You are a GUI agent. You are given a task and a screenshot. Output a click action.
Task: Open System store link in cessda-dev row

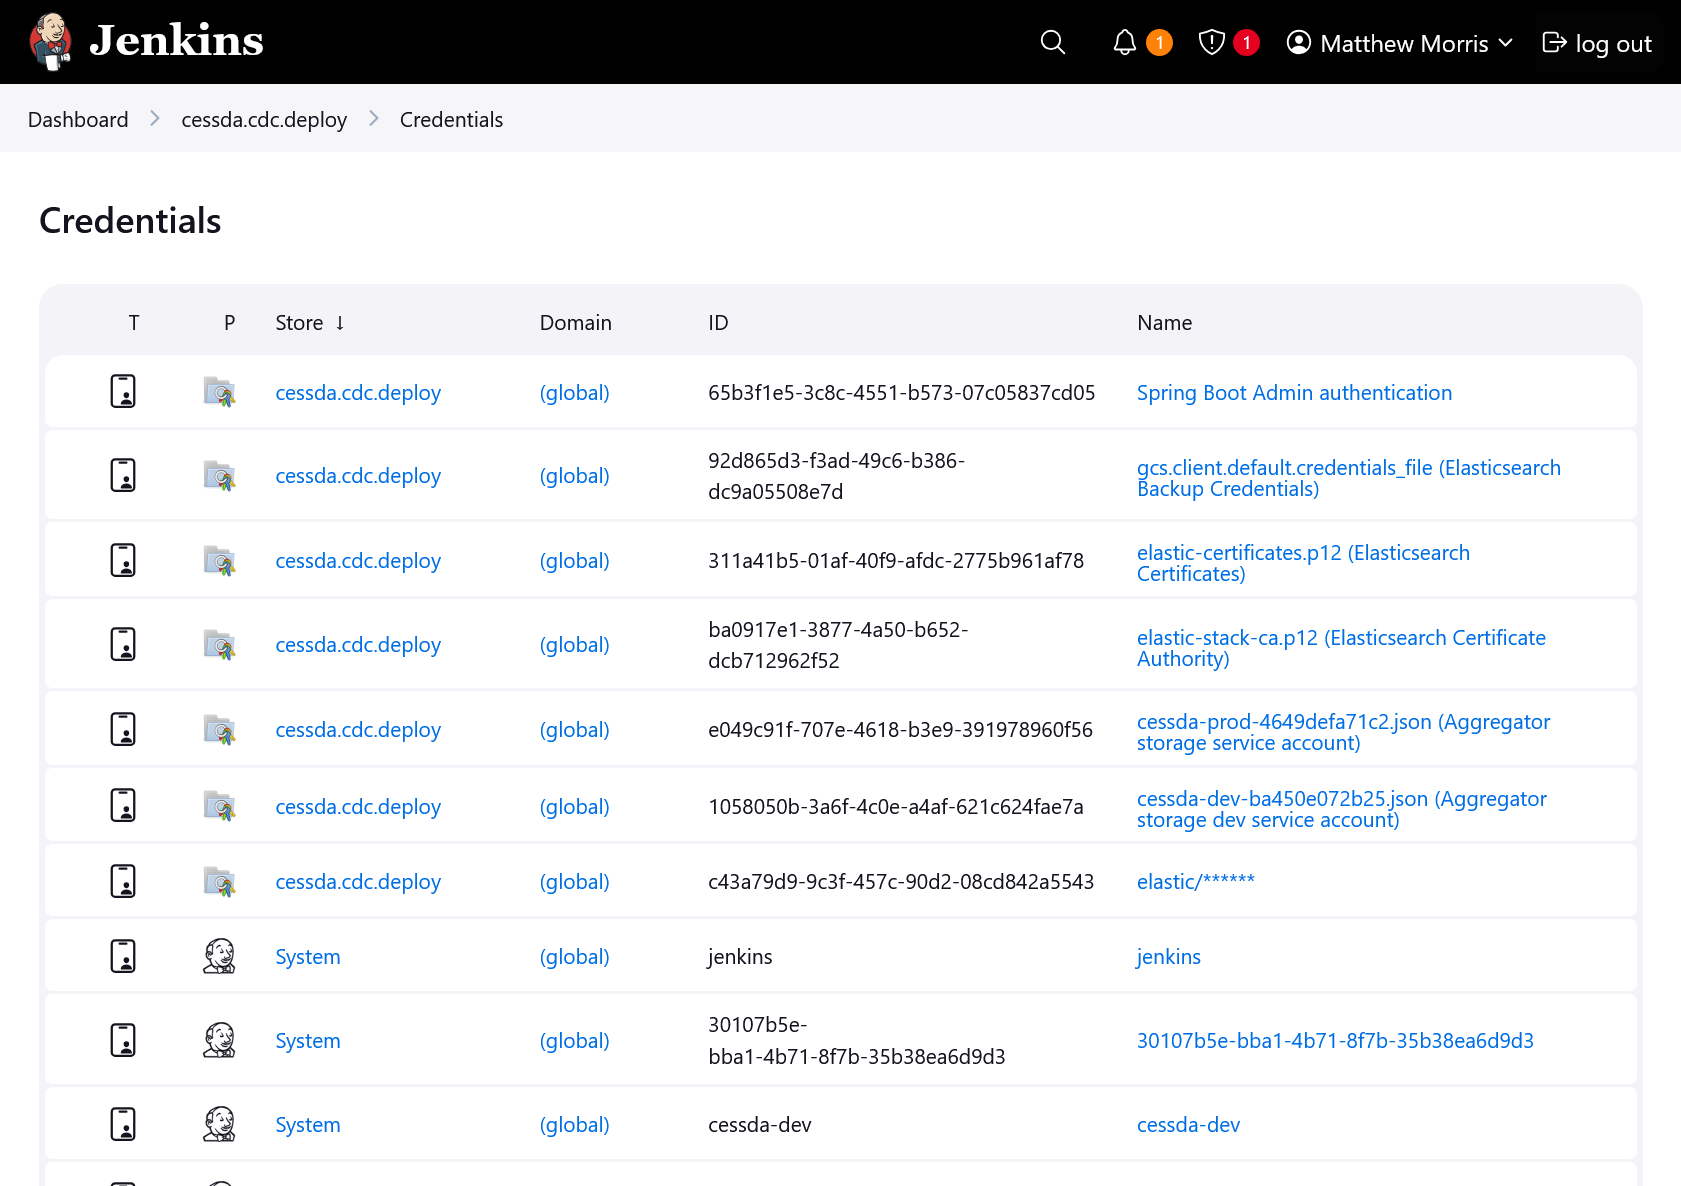coord(308,1125)
